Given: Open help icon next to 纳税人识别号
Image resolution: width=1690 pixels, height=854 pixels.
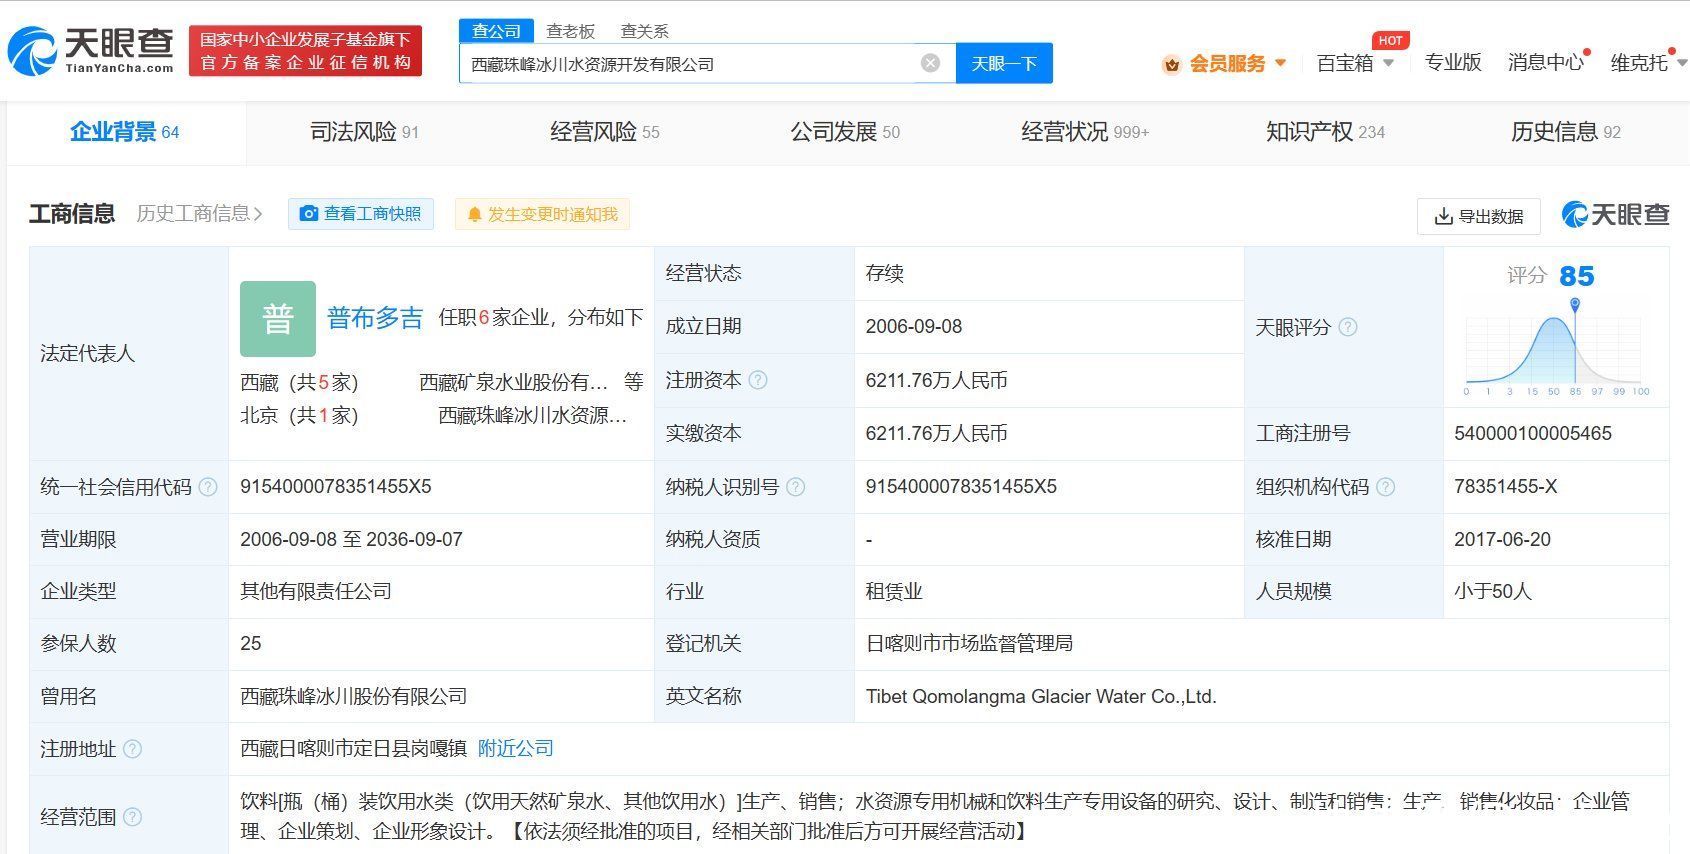Looking at the screenshot, I should click(x=795, y=487).
